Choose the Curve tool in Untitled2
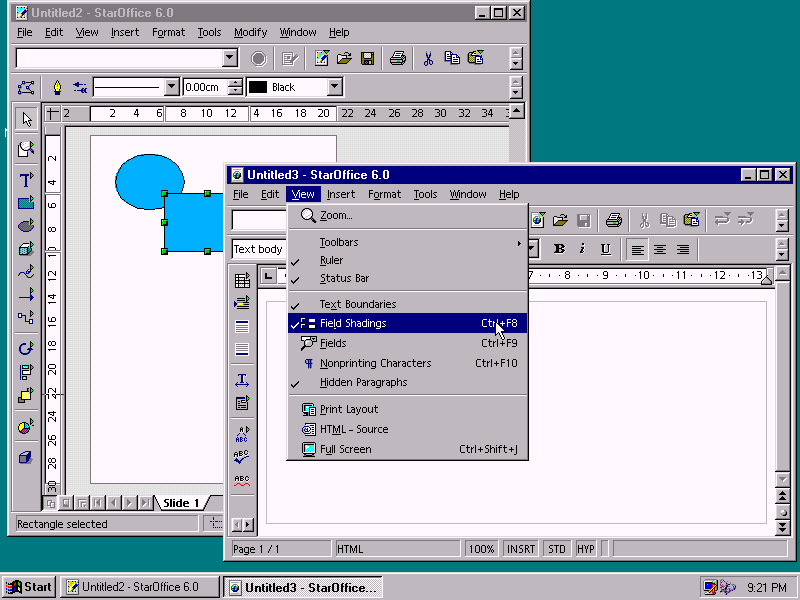This screenshot has width=800, height=600. pos(26,272)
